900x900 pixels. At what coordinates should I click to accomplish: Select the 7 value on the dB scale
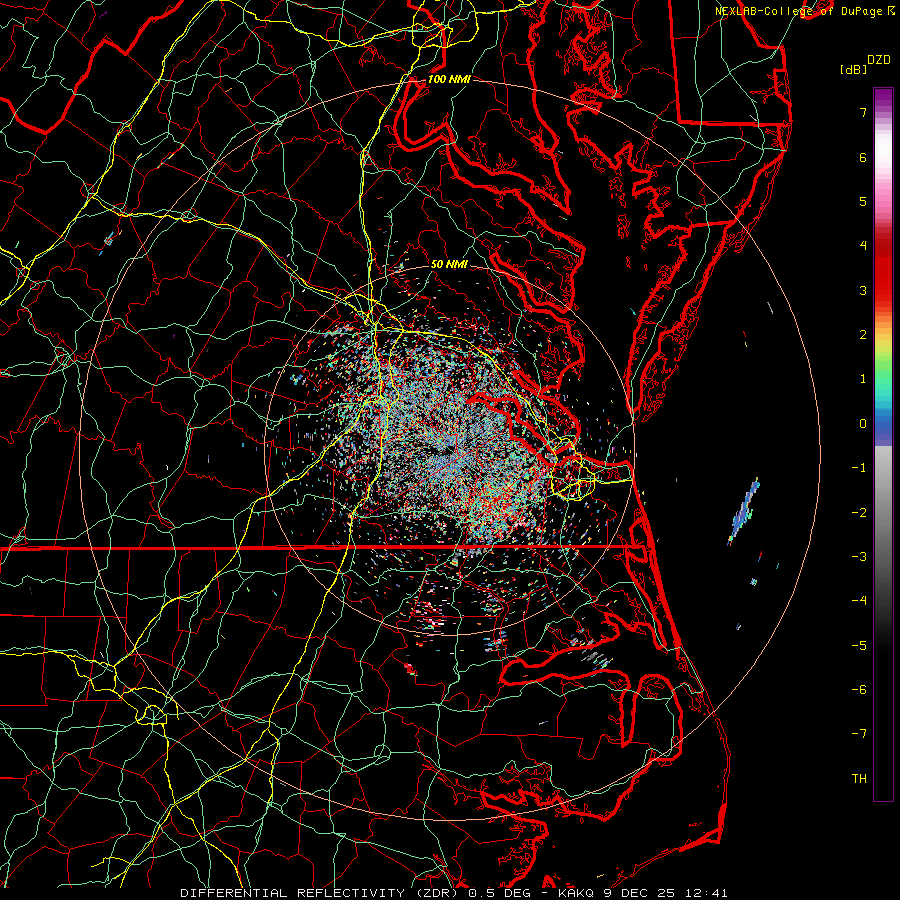pos(863,112)
